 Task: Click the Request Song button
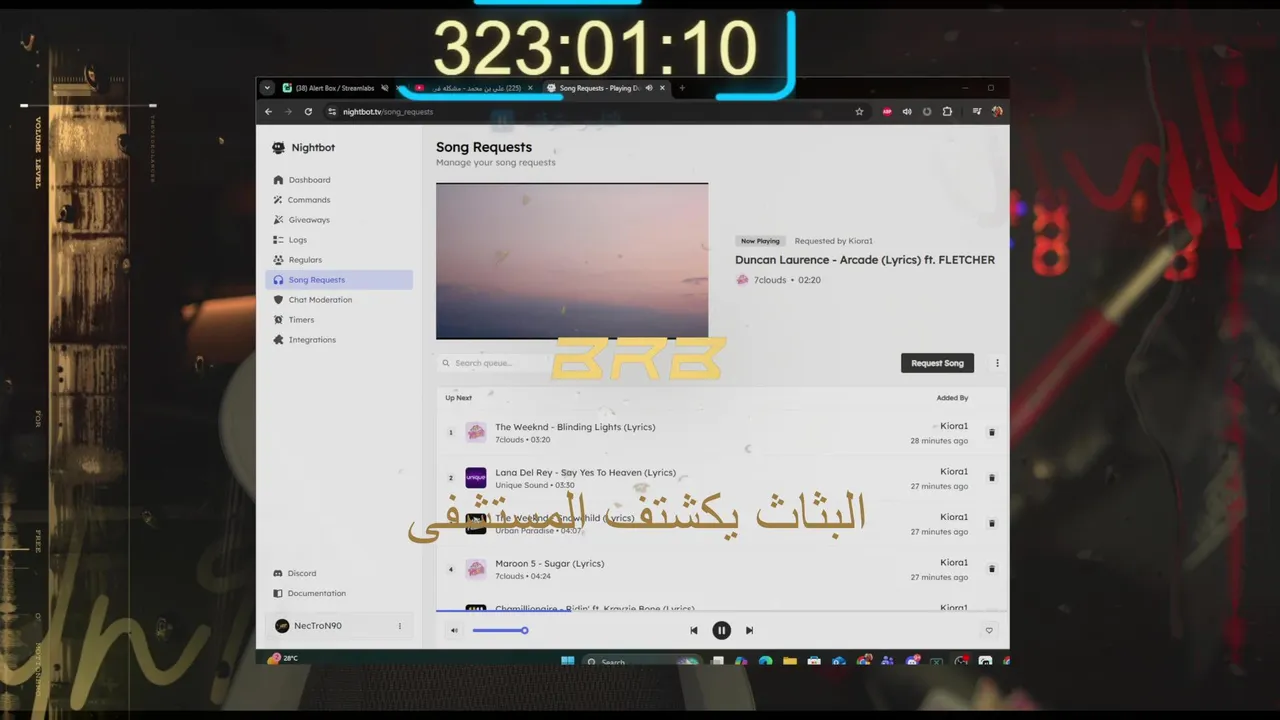937,363
